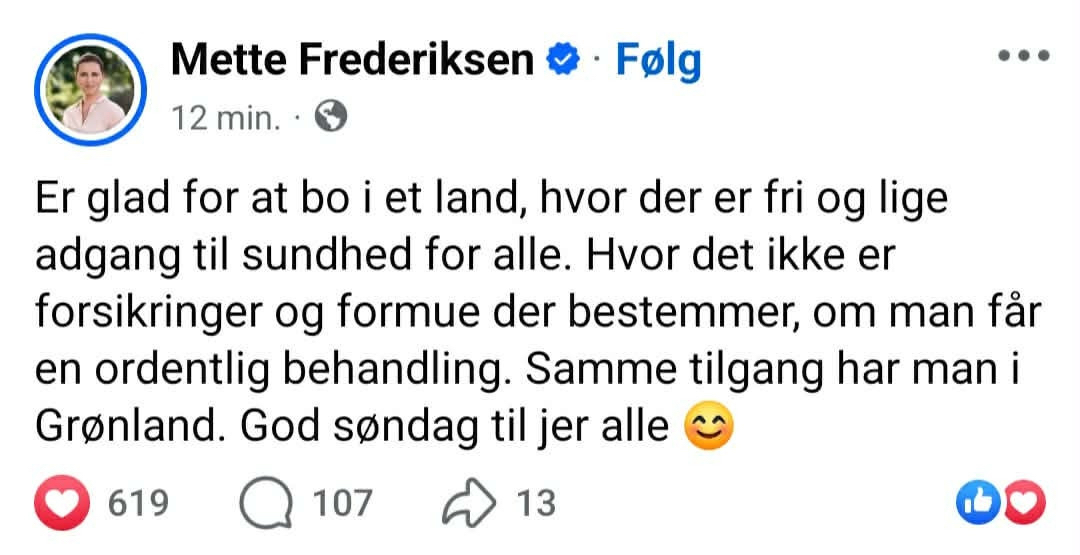This screenshot has height=555, width=1080.
Task: Click the globe public-audience icon
Action: [x=330, y=119]
